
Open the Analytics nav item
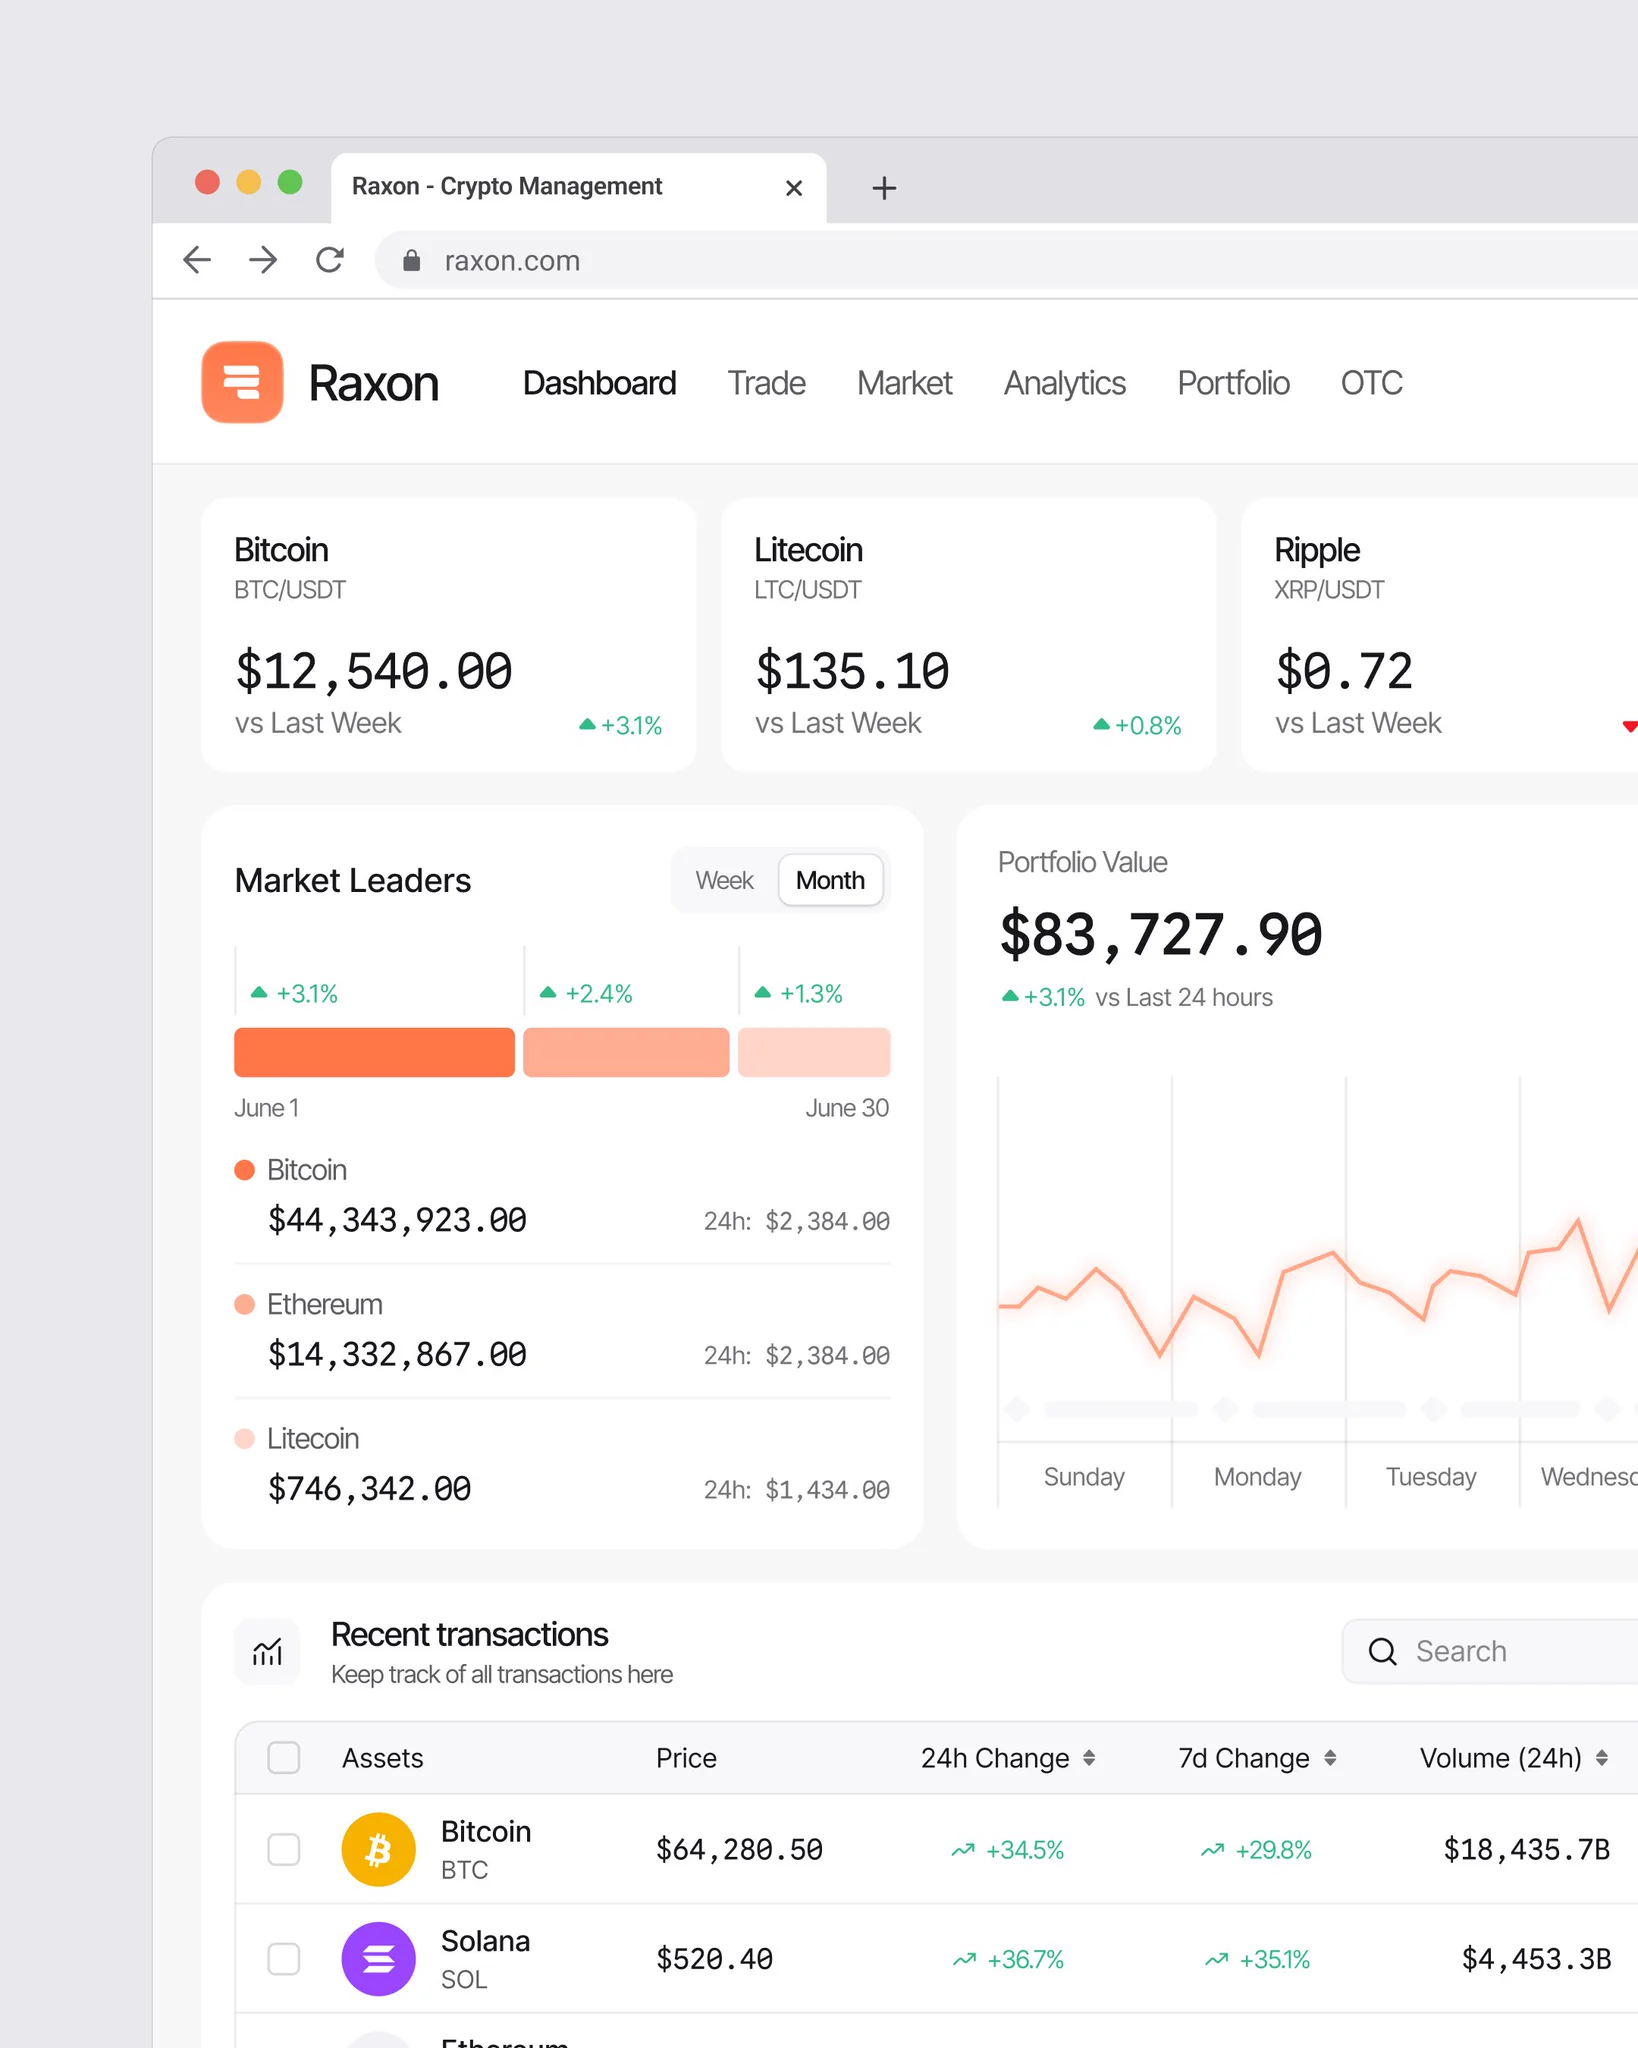1065,383
